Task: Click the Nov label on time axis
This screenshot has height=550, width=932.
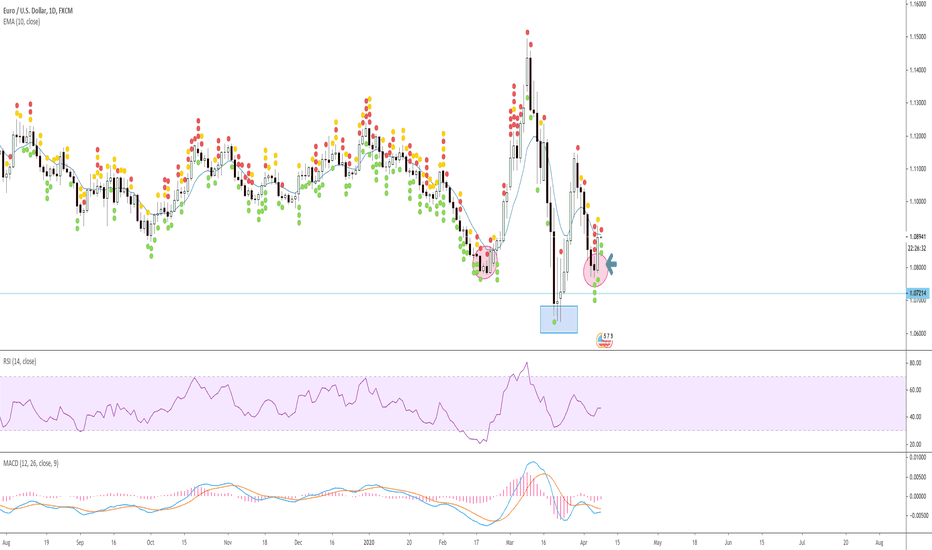Action: [x=228, y=543]
